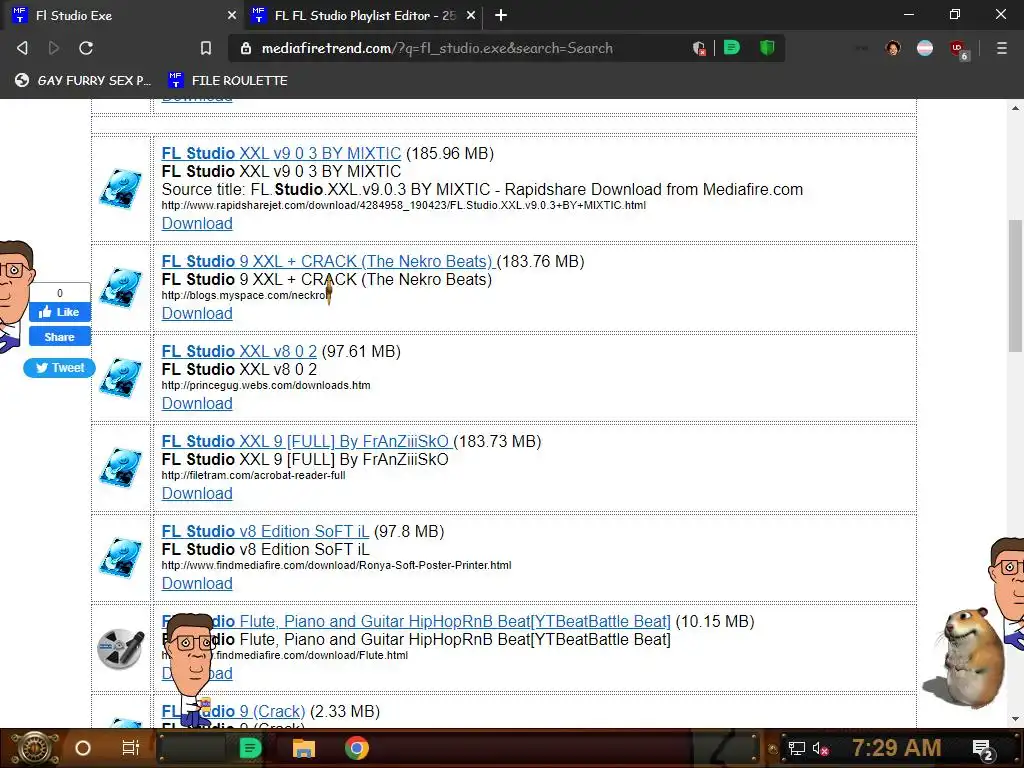
Task: Click Download under XXL v9 0 3 MIXTIC
Action: (197, 223)
